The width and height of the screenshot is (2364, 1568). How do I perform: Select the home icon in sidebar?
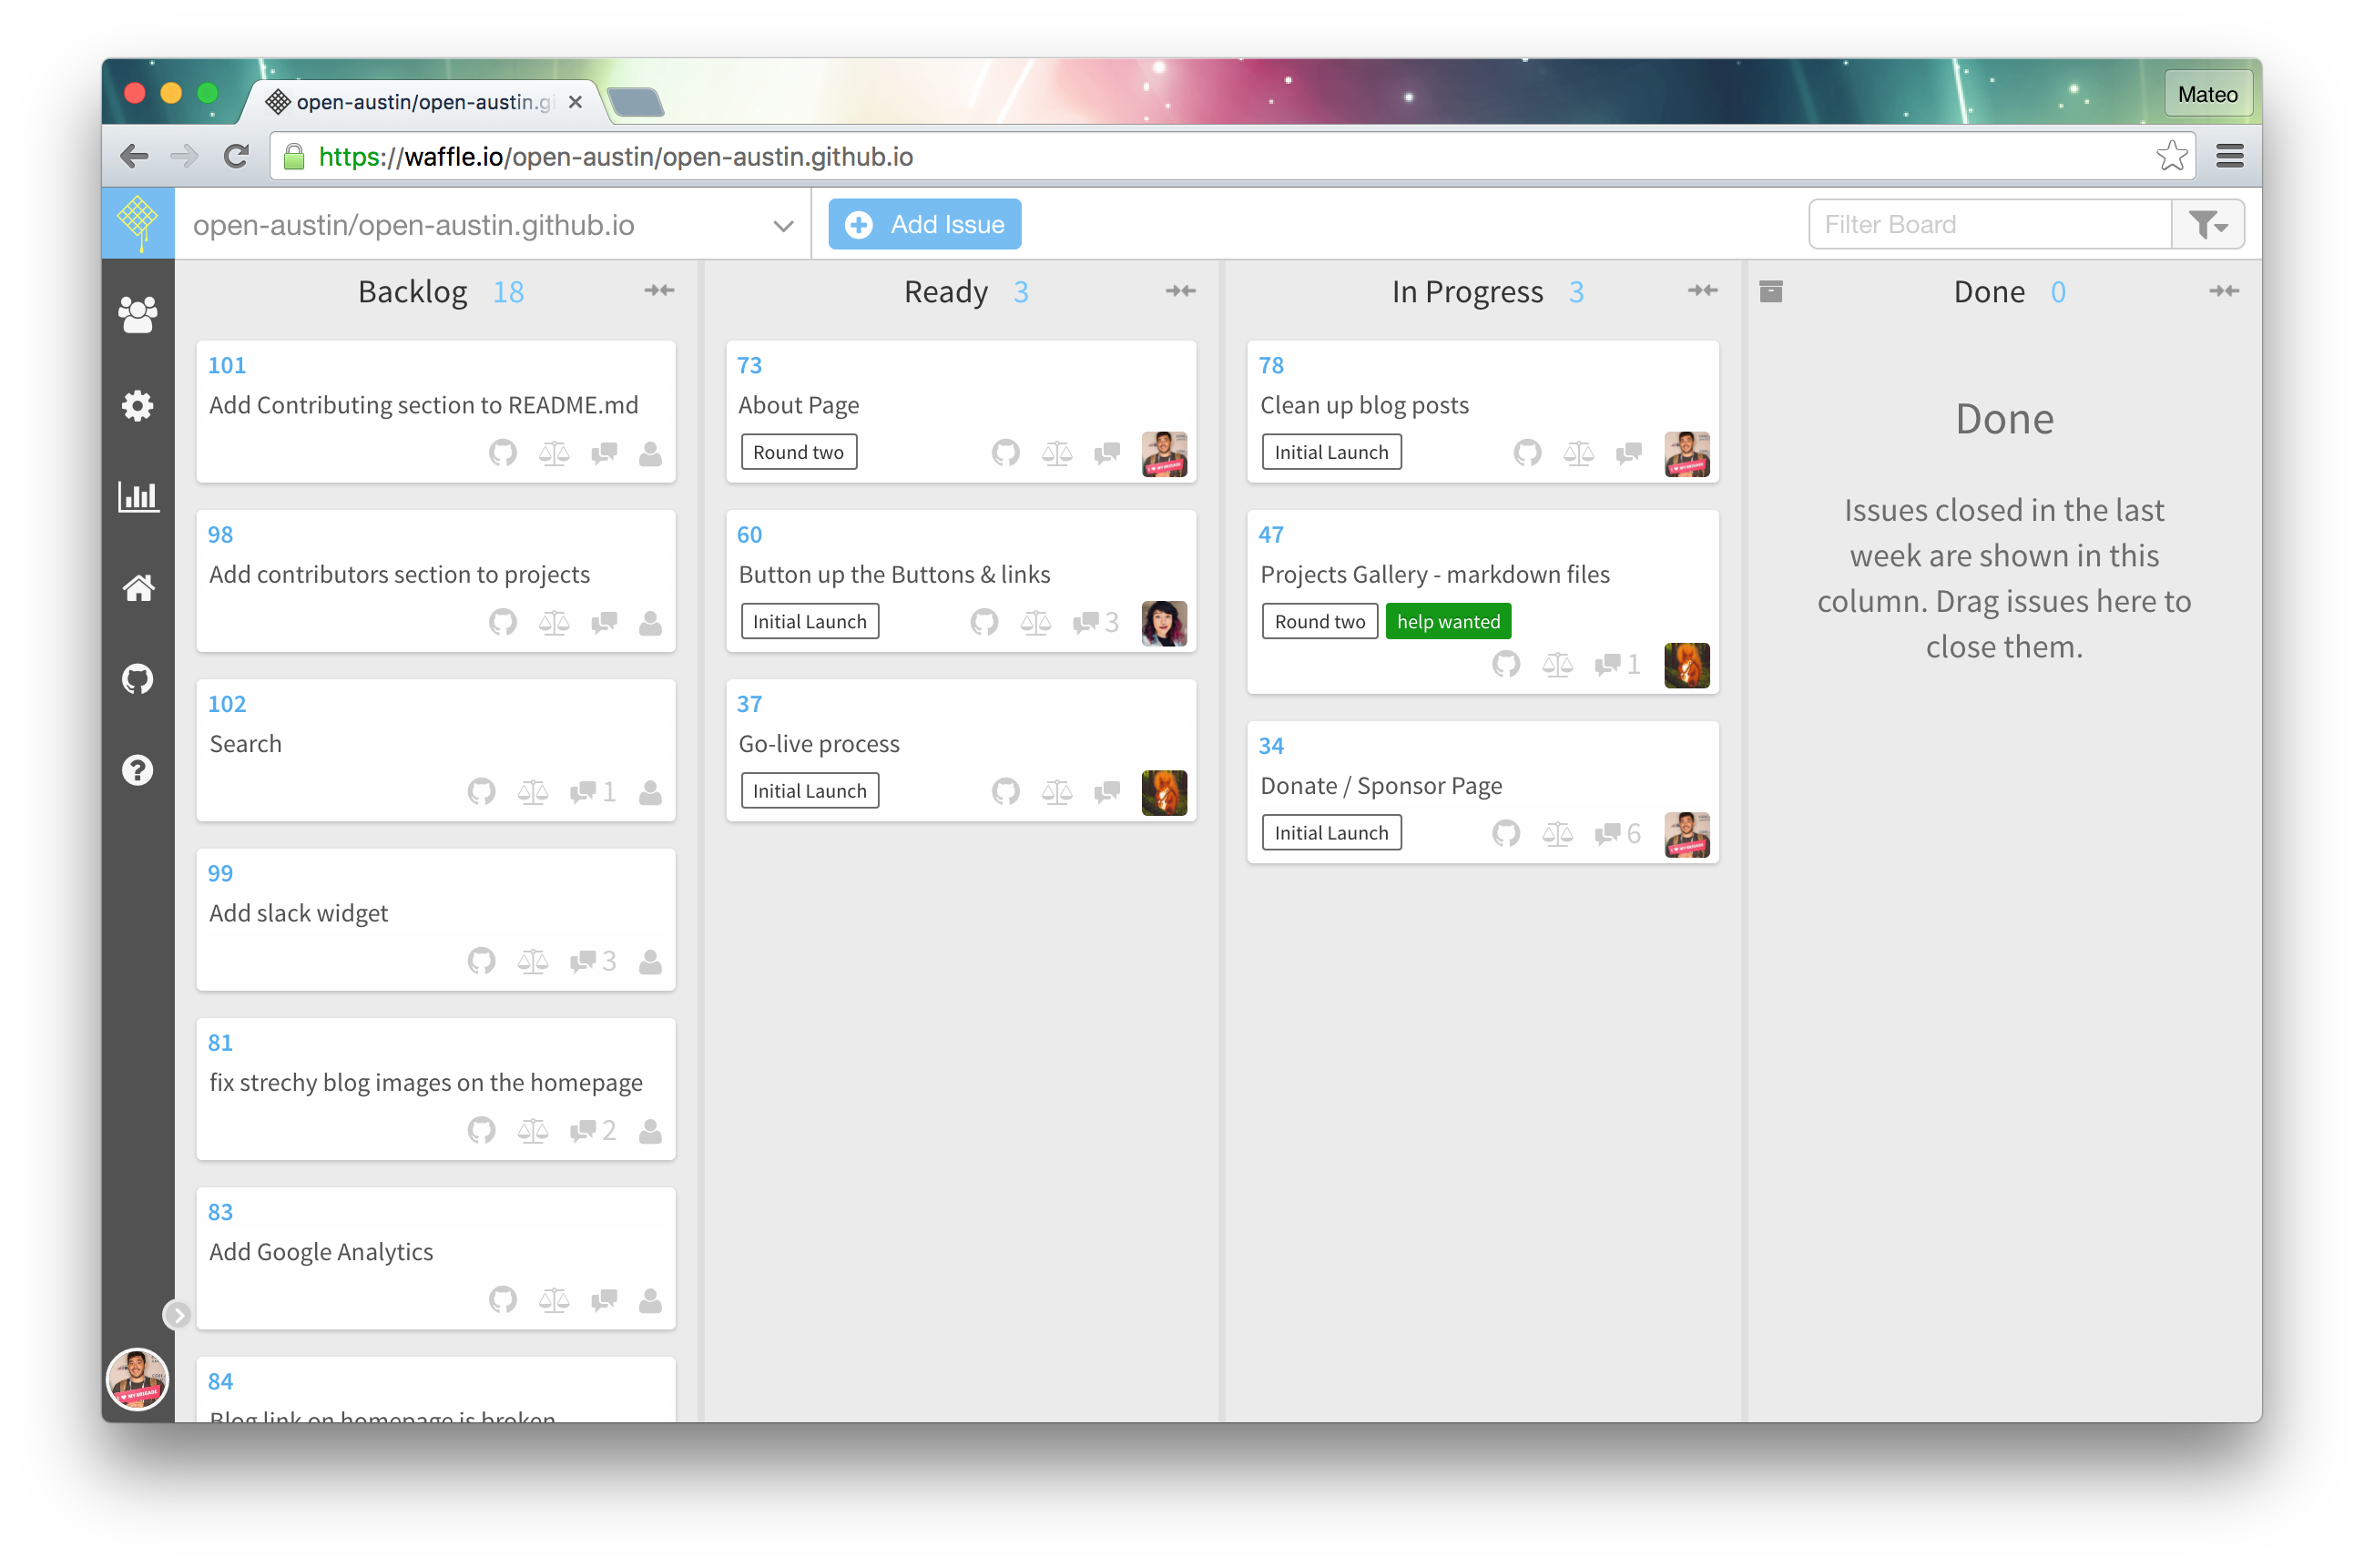click(140, 586)
